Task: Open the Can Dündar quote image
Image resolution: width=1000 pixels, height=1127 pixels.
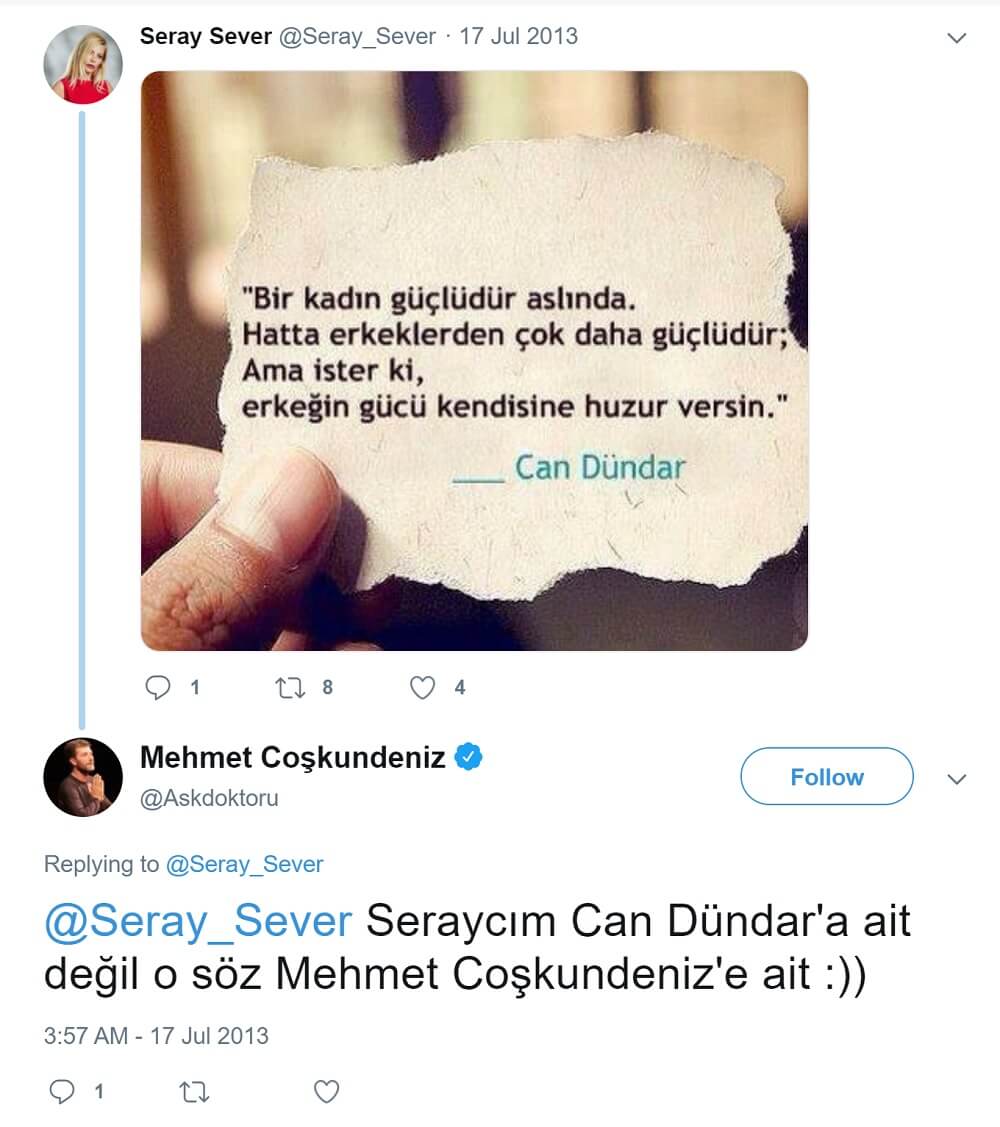Action: point(474,361)
